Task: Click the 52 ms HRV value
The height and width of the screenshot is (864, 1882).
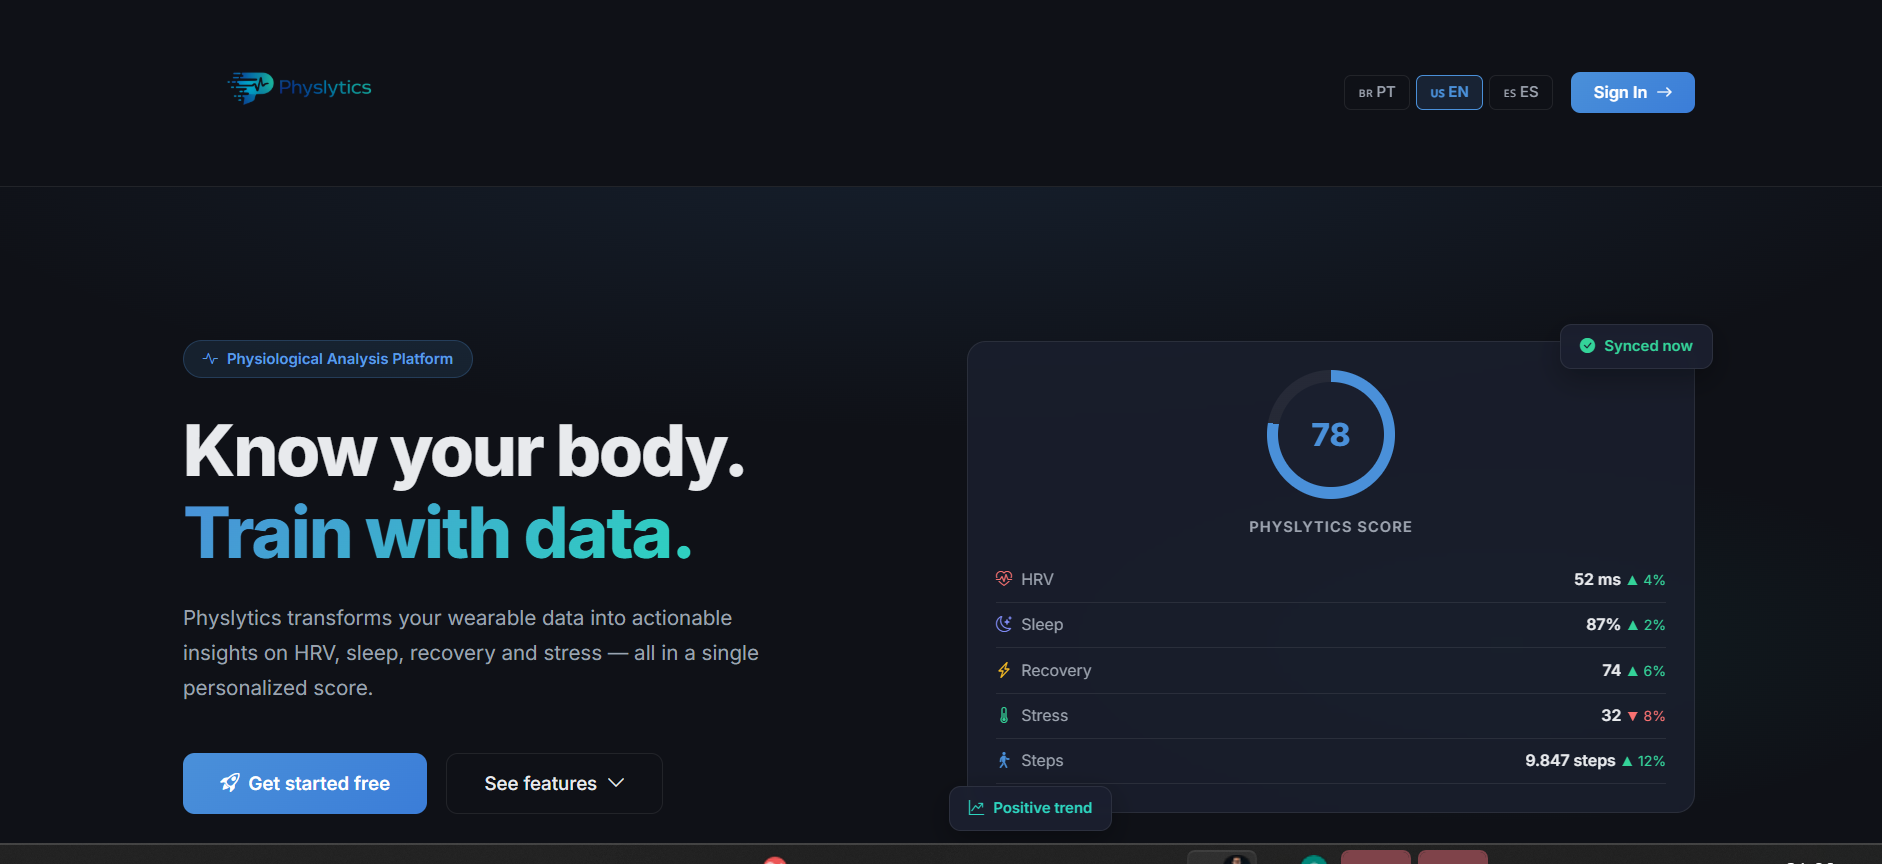Action: tap(1597, 579)
